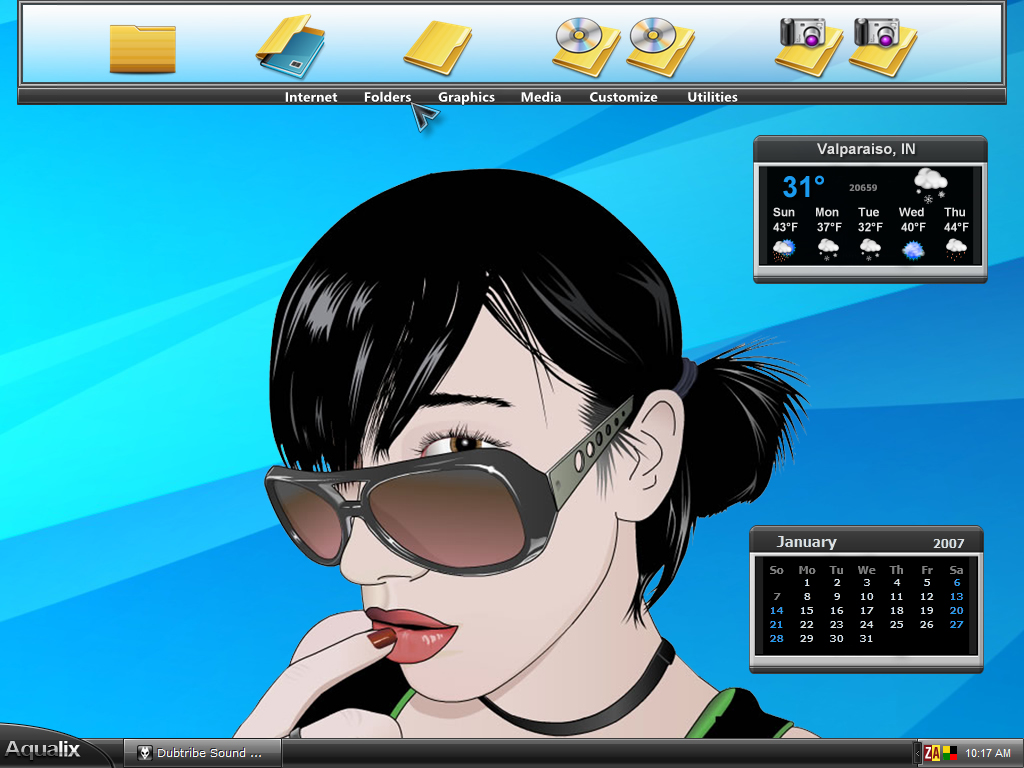Open the second CD disc folder icon

coord(660,47)
